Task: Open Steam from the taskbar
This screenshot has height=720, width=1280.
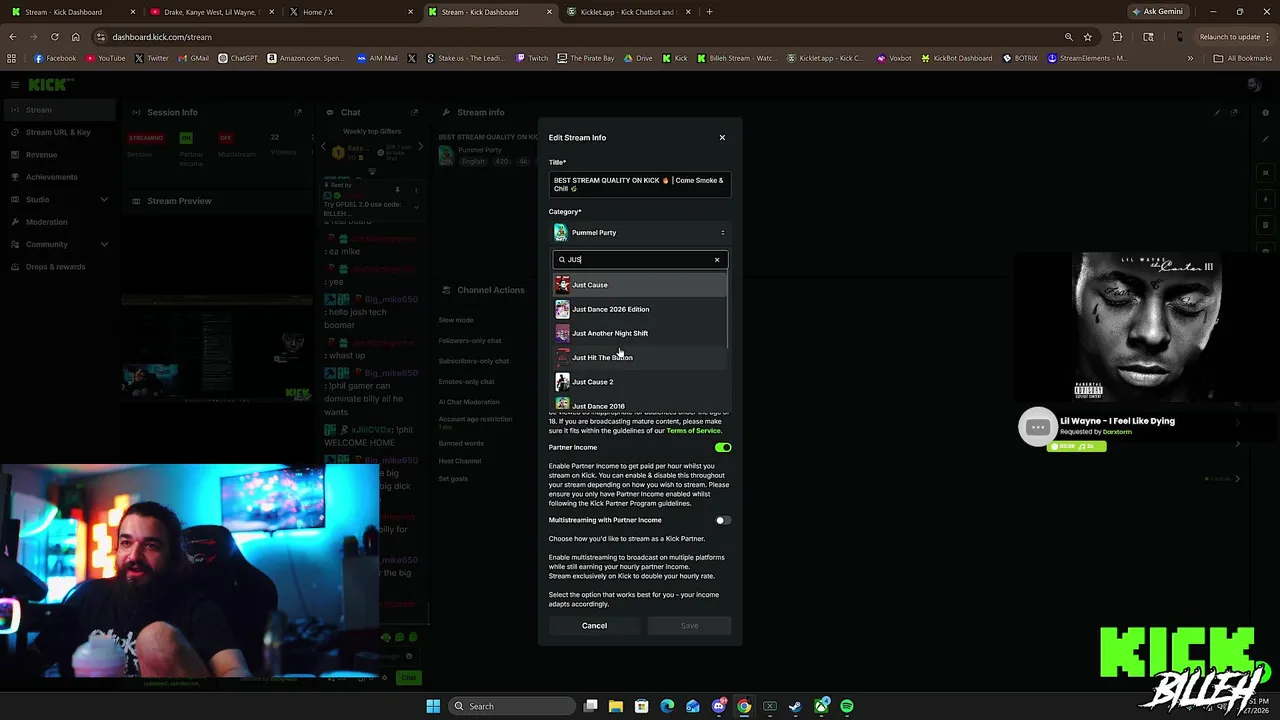Action: (x=795, y=706)
